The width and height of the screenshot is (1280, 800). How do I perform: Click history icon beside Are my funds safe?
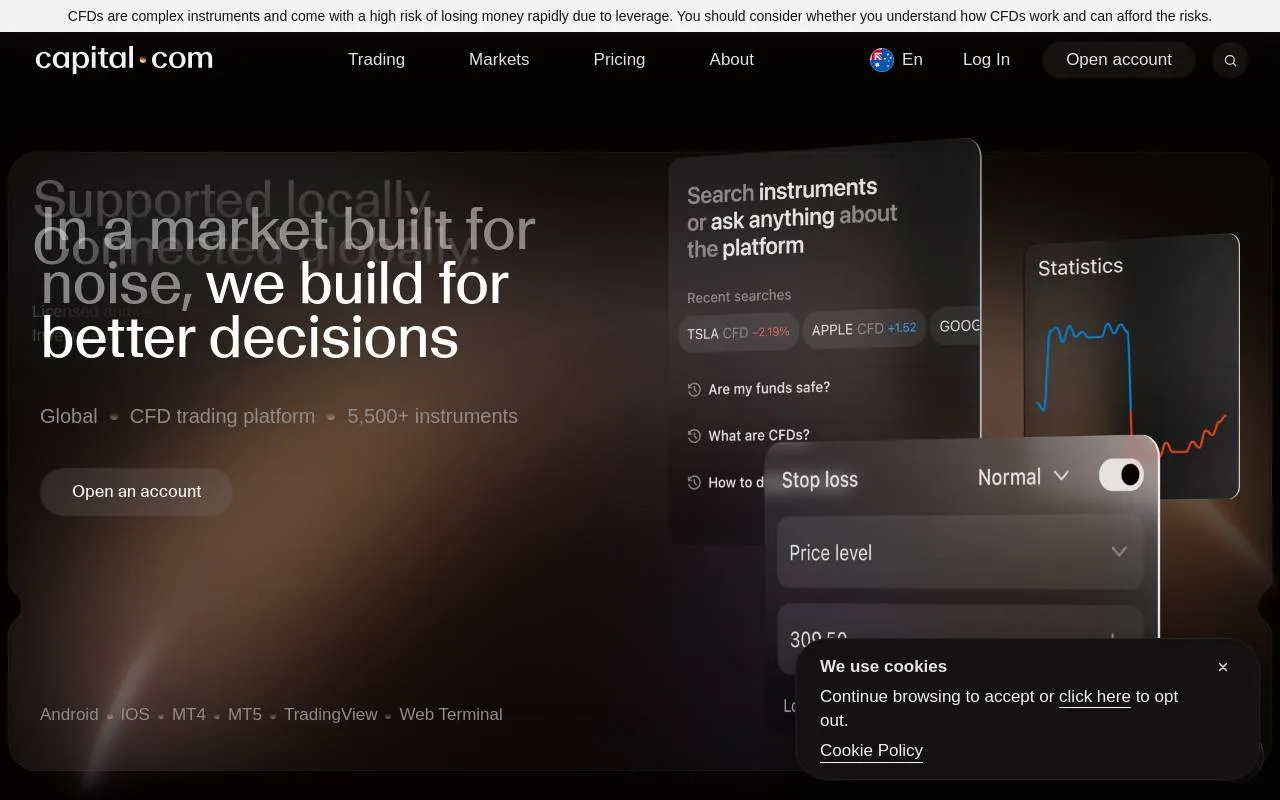(x=694, y=390)
